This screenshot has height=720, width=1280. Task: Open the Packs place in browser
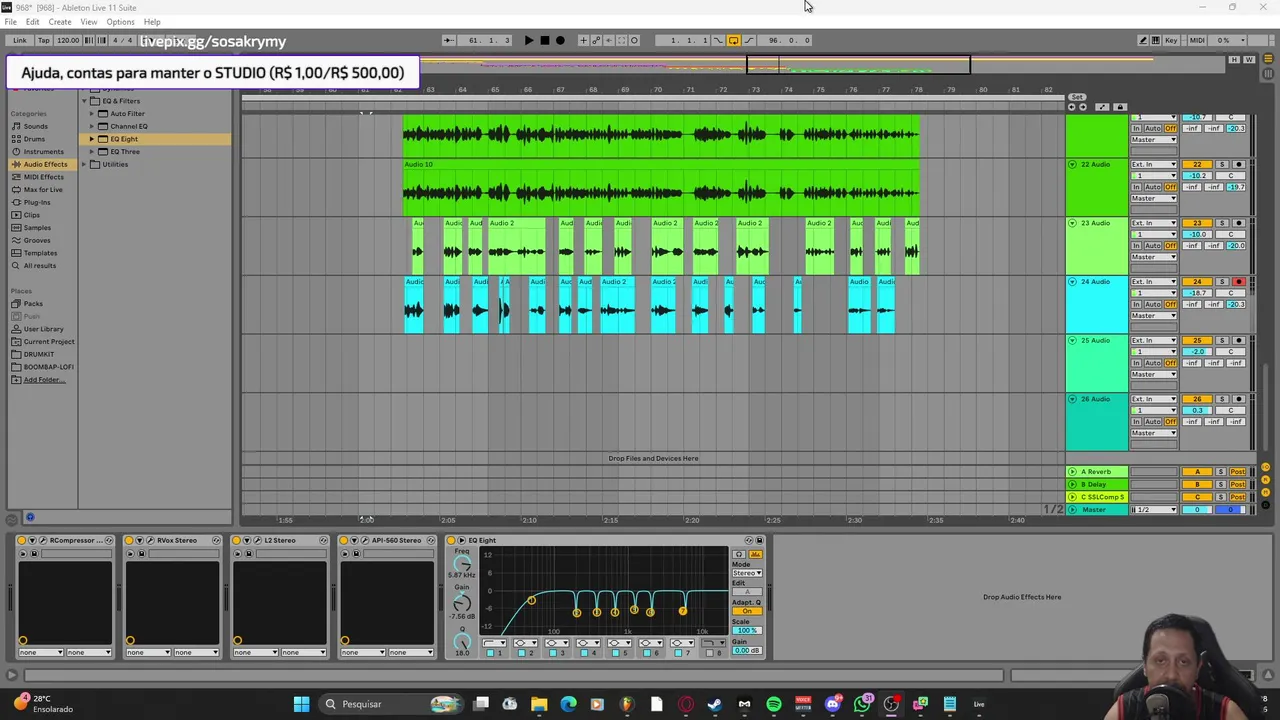[33, 304]
